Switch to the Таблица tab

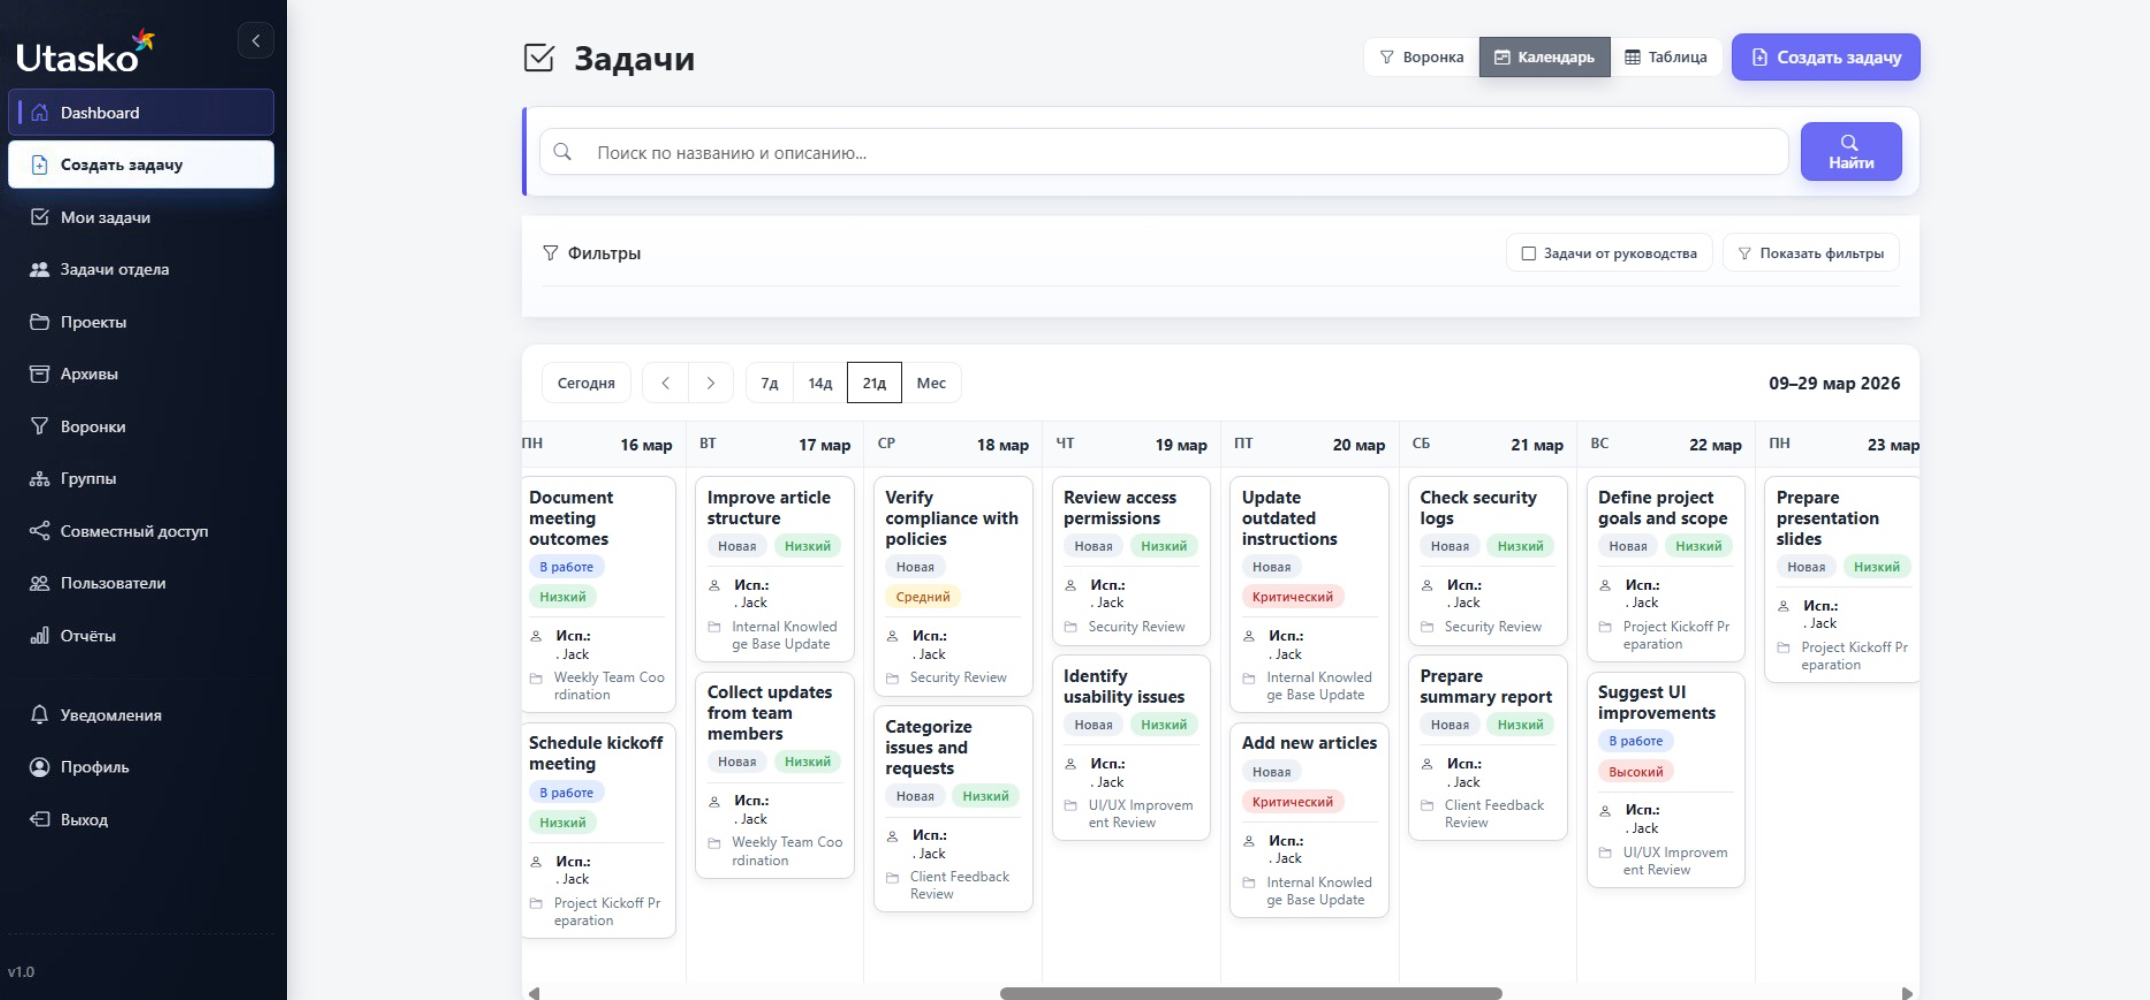[x=1667, y=57]
